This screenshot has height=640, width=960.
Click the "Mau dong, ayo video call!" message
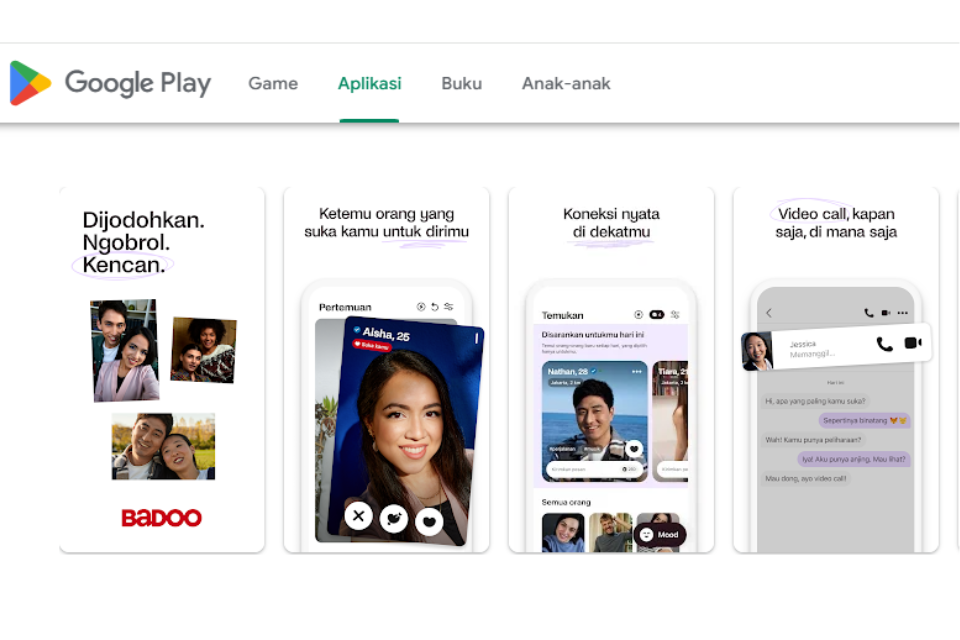(x=806, y=478)
